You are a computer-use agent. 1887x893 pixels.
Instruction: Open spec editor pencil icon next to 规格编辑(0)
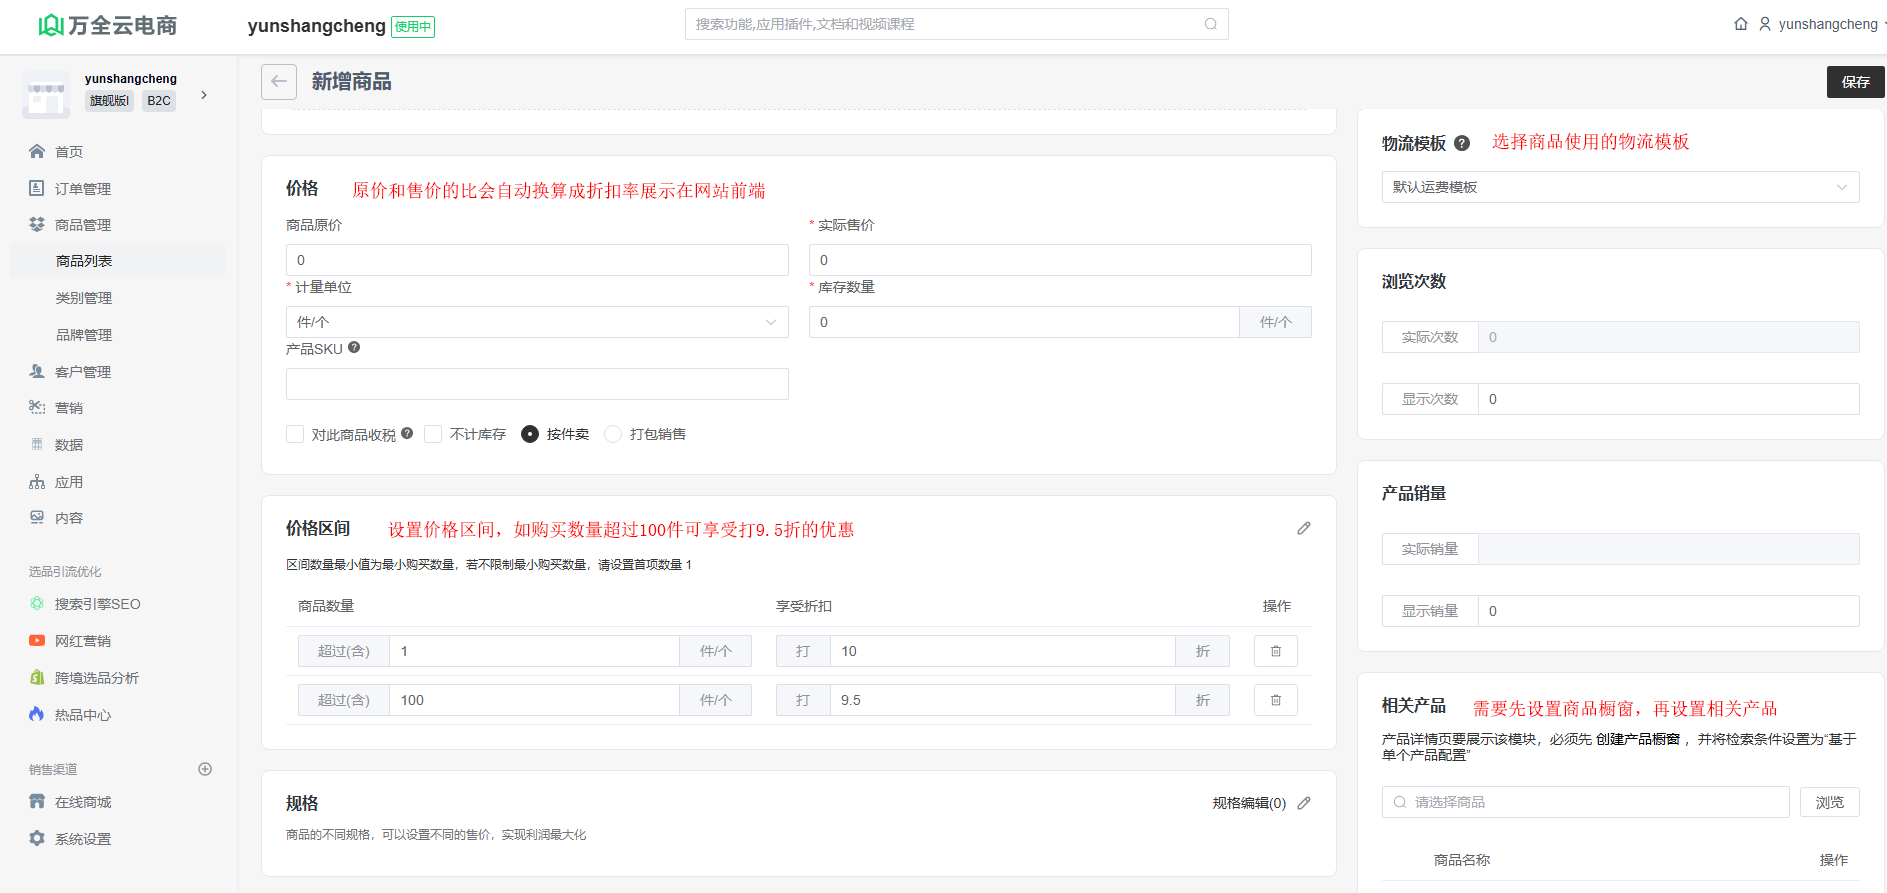(1304, 803)
